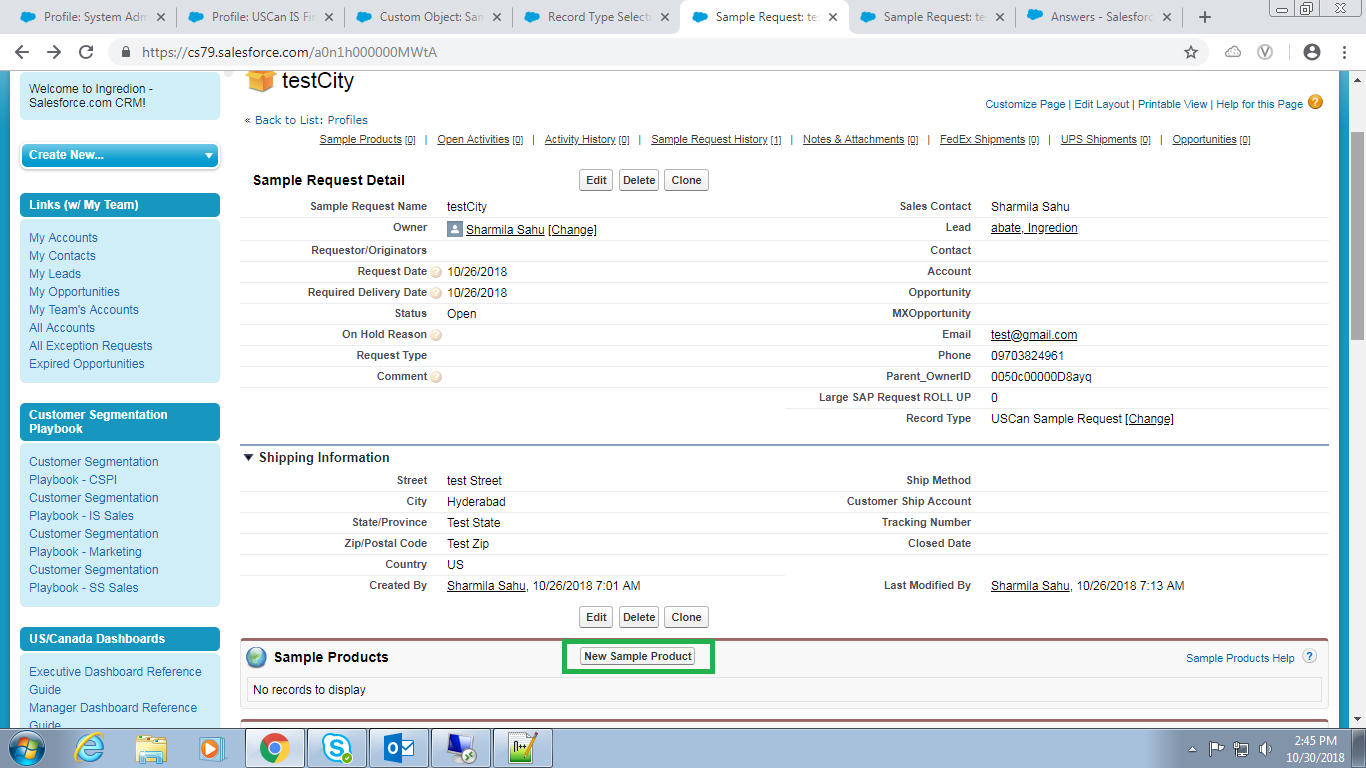Switch to the Profile: USCan IS tab
Viewport: 1366px width, 768px height.
click(260, 17)
